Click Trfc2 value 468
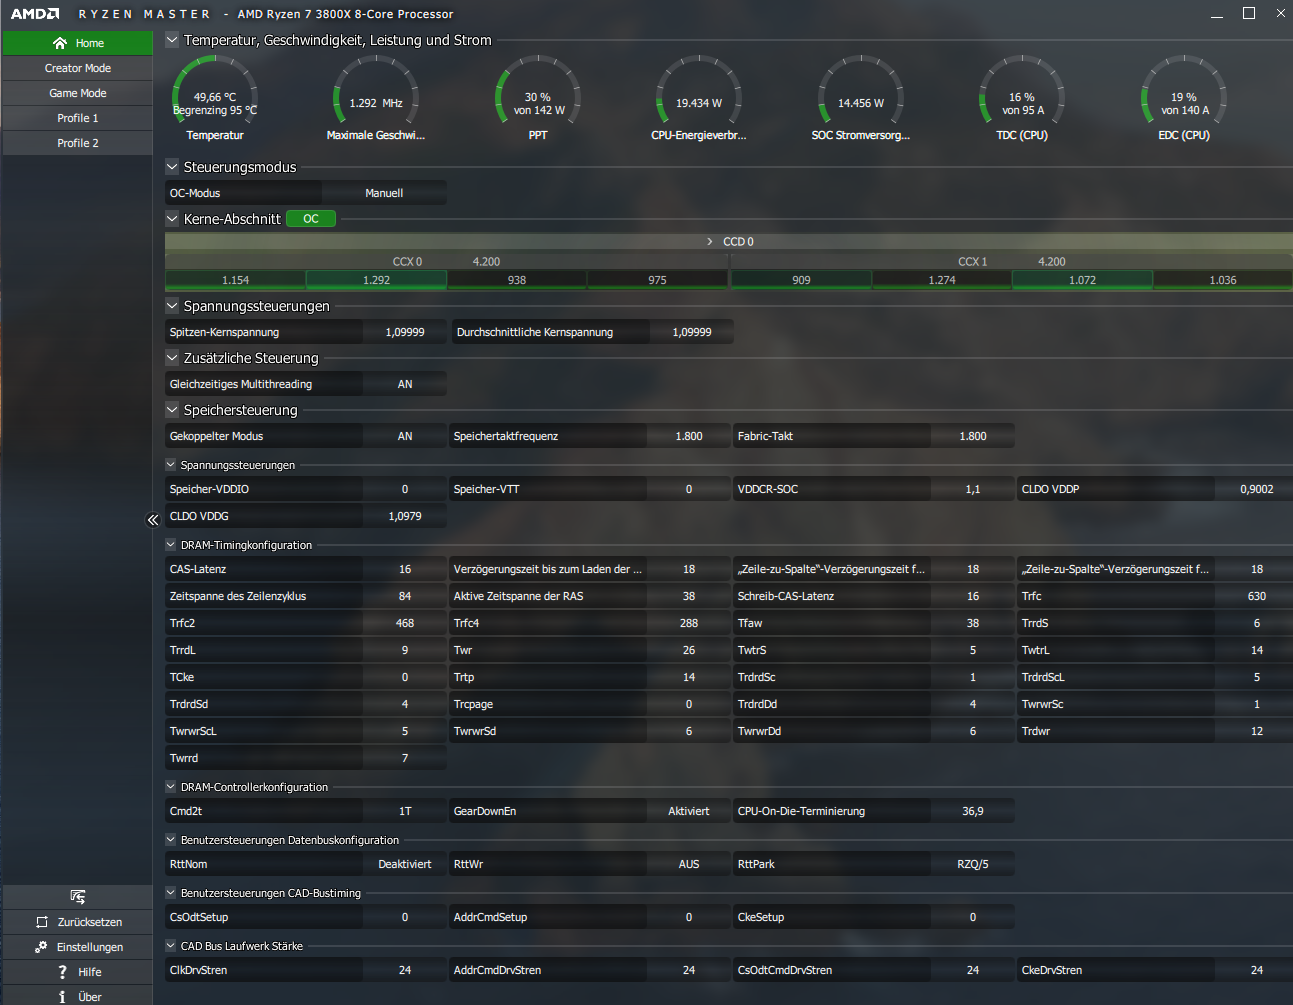1293x1005 pixels. 405,623
